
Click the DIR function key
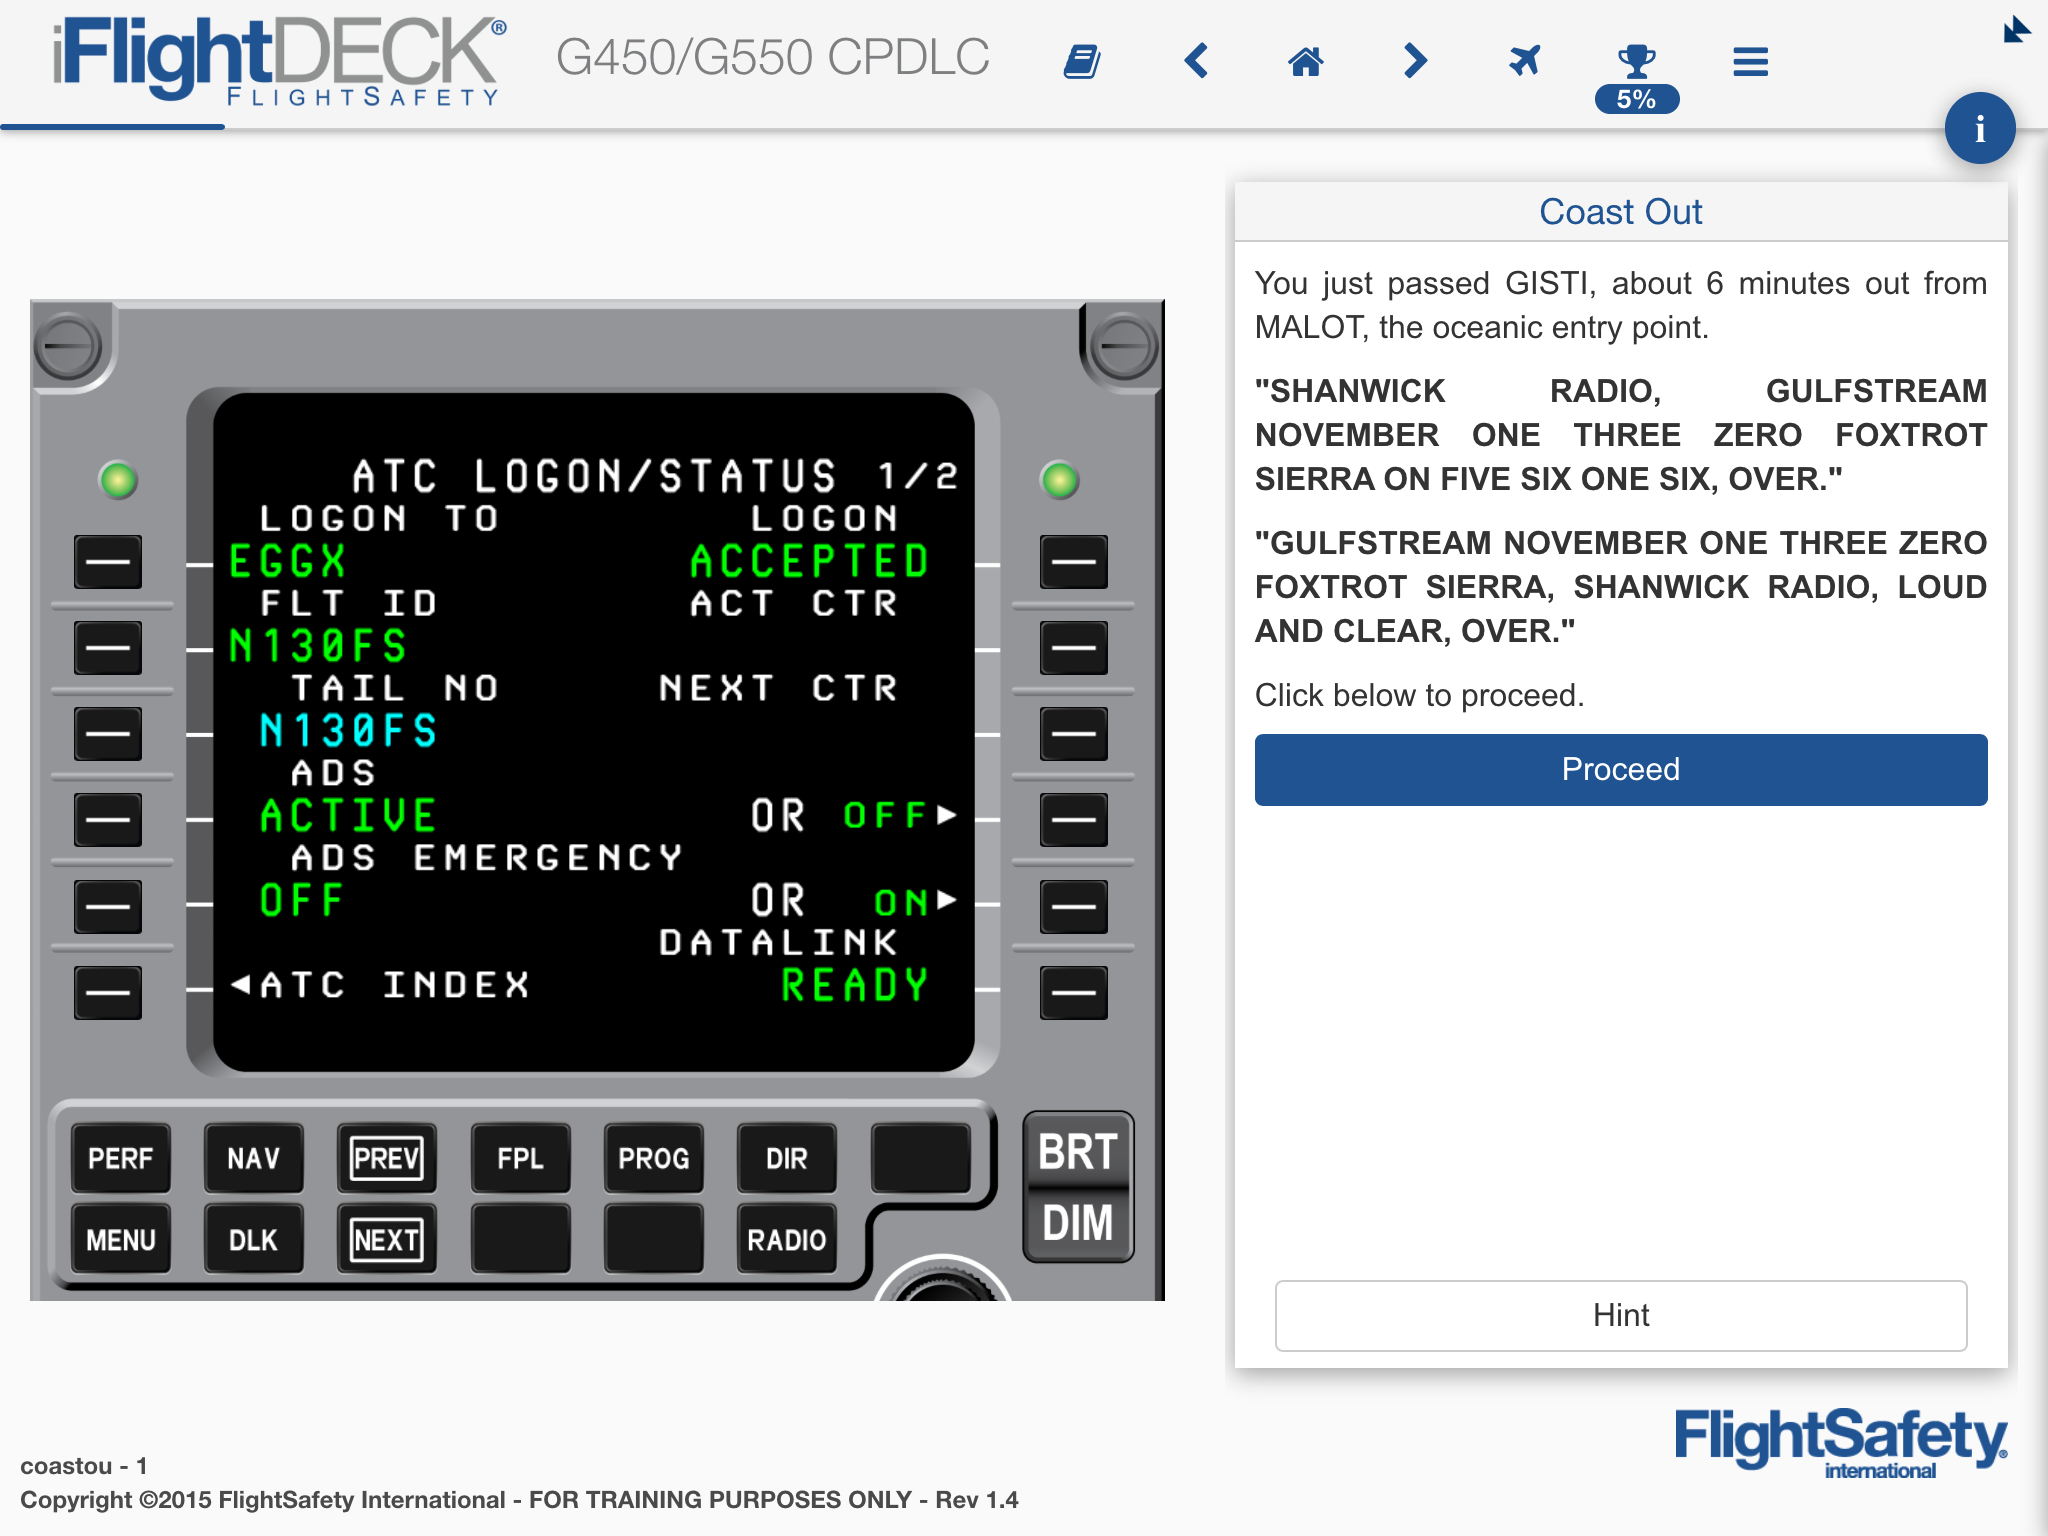click(786, 1158)
